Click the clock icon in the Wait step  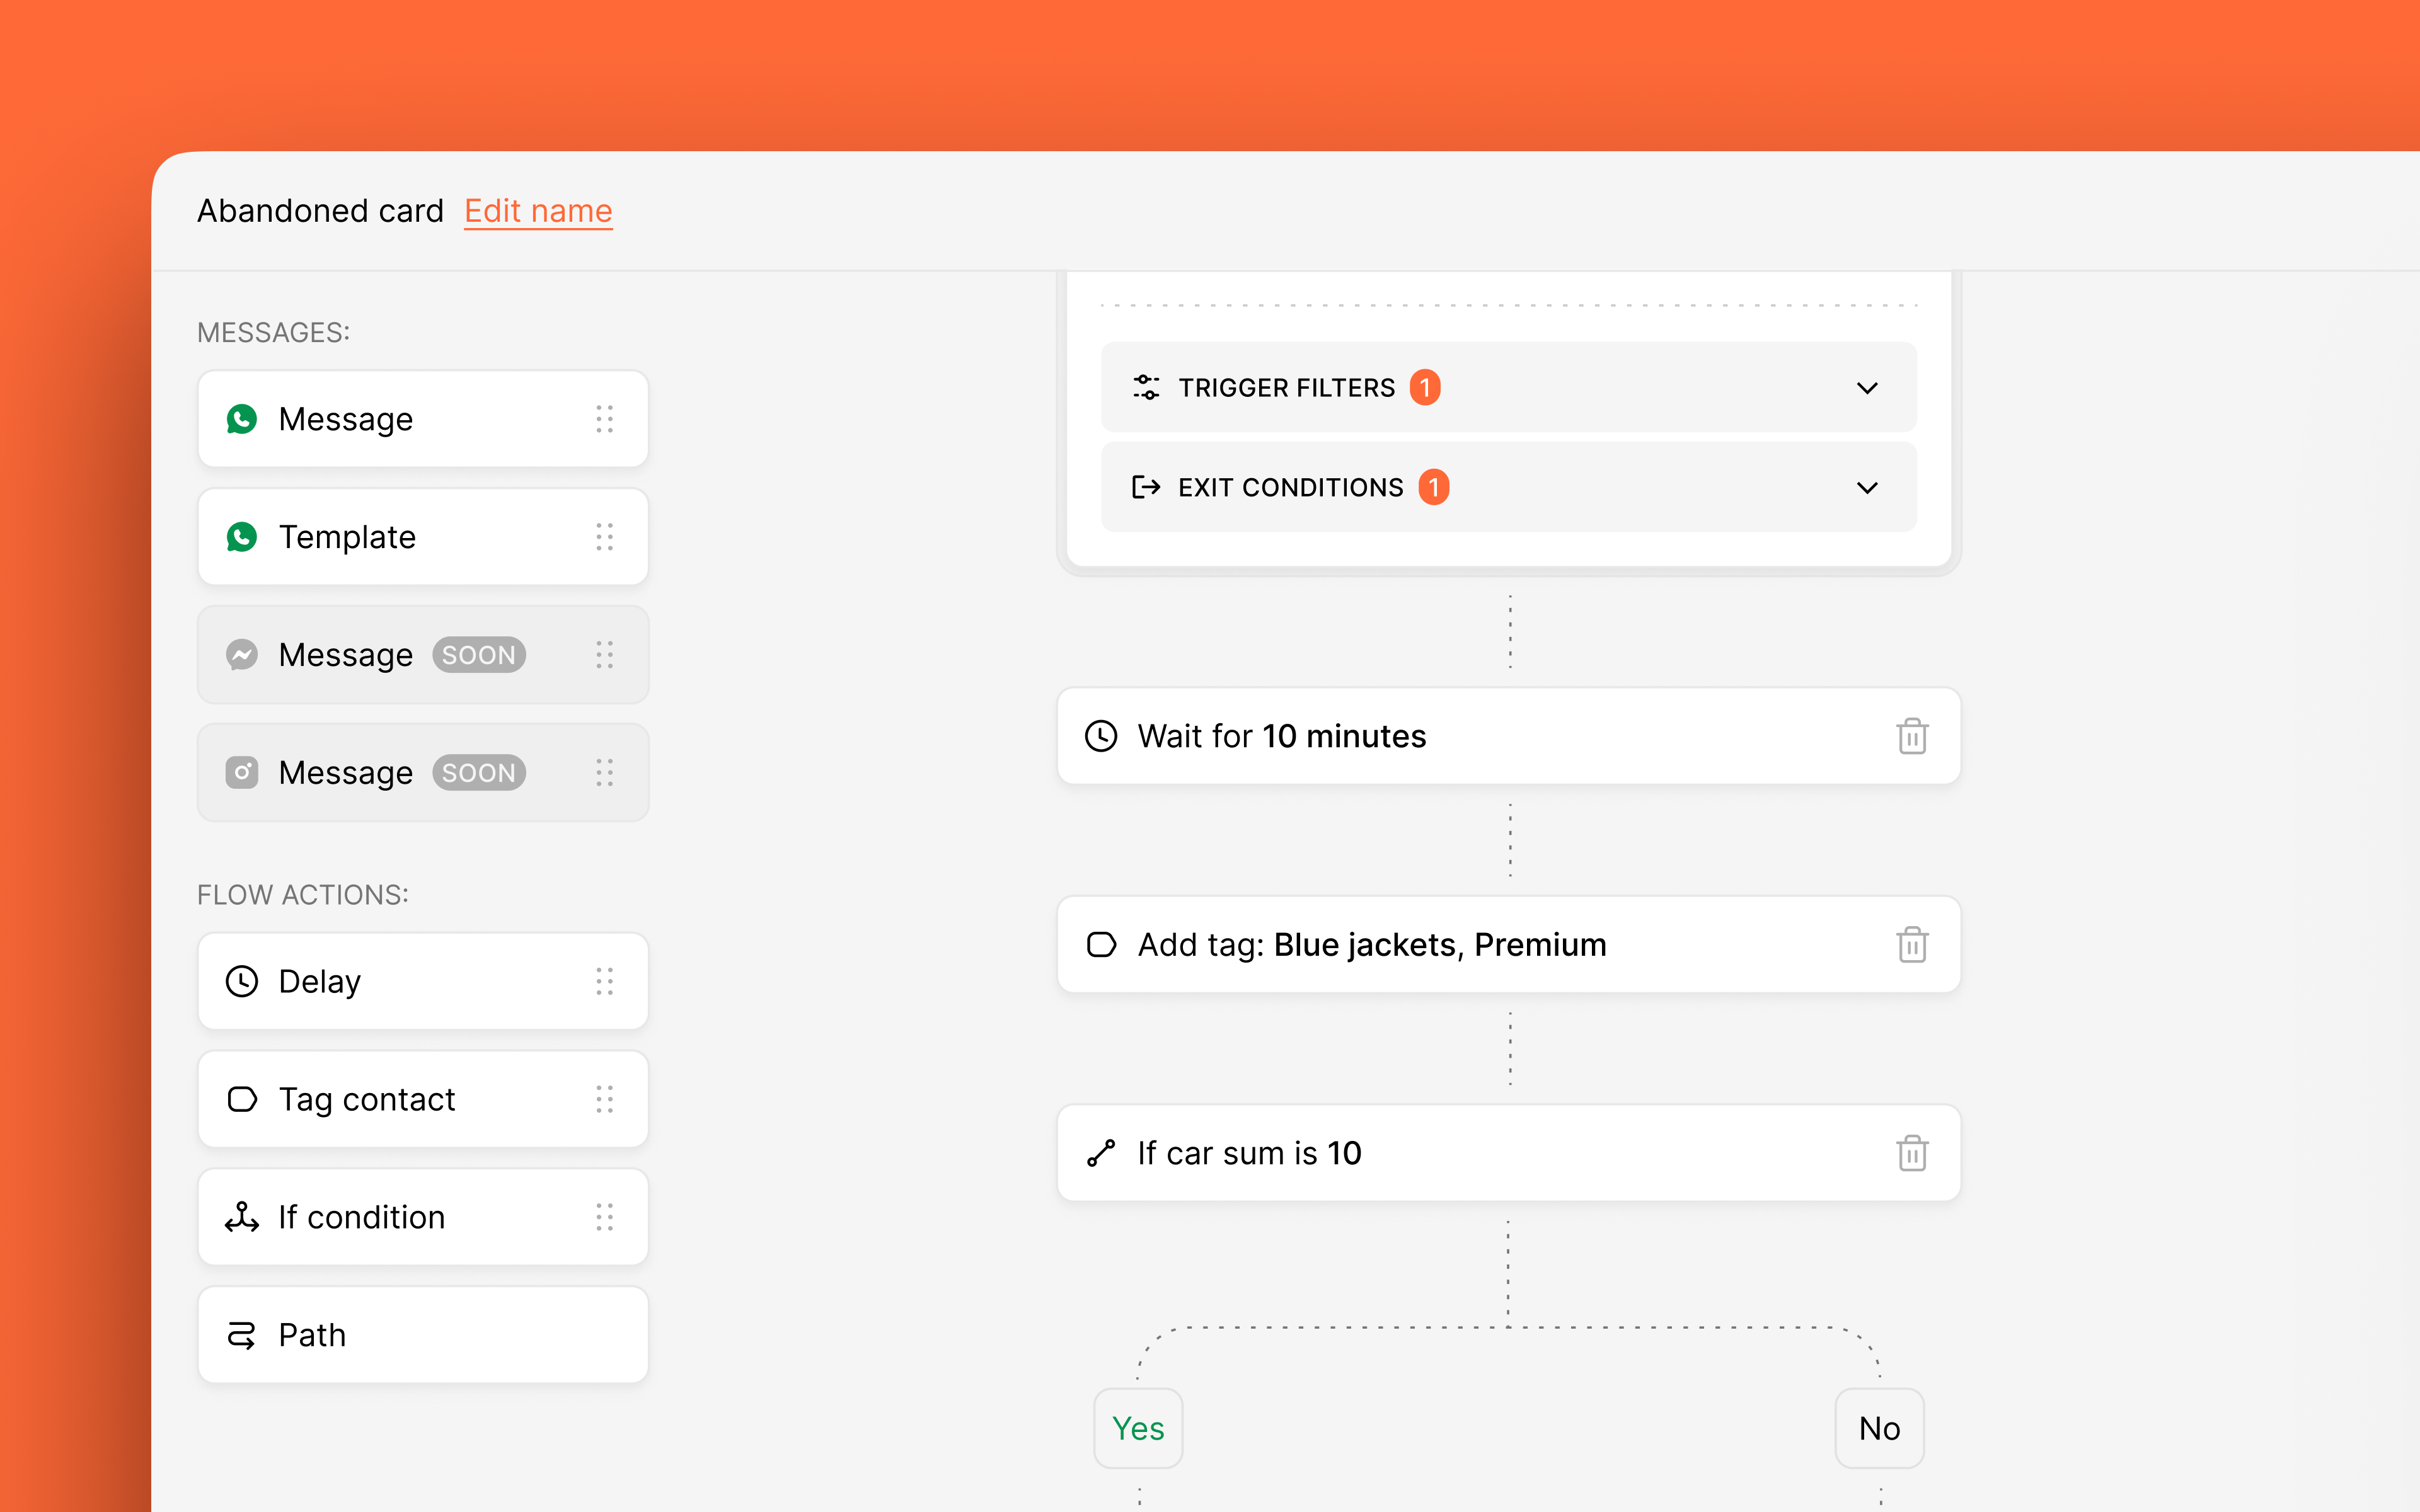tap(1101, 736)
